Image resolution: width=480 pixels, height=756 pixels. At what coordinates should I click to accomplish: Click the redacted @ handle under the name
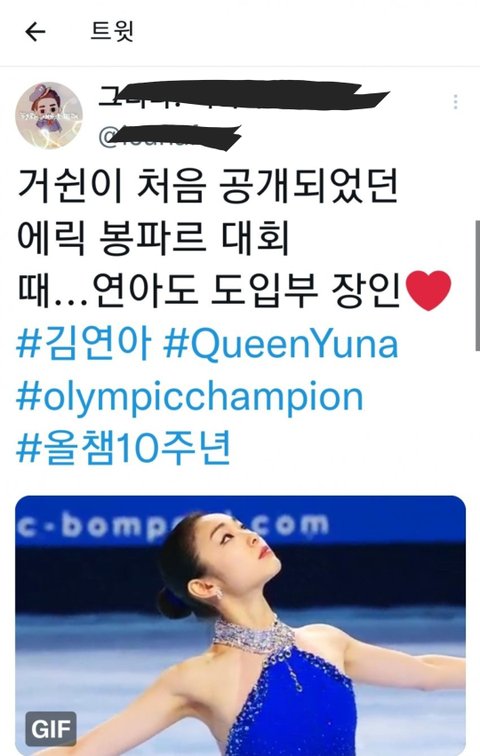pos(170,137)
